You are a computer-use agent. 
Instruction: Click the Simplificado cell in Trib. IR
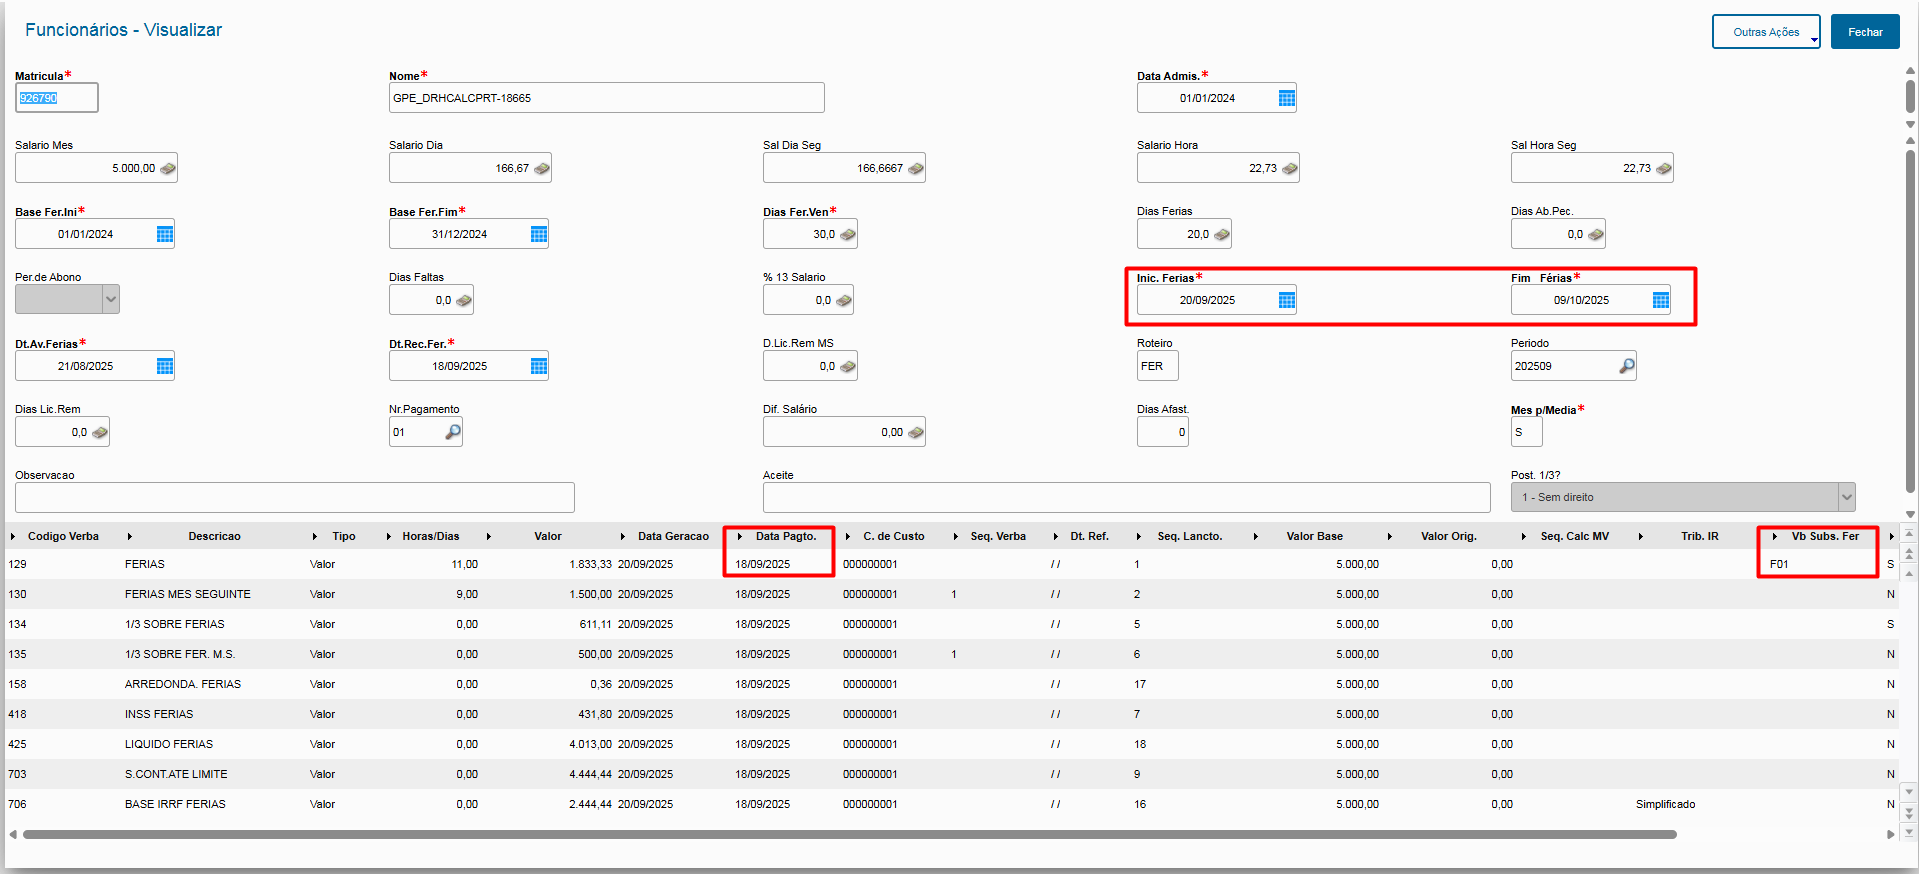click(1665, 804)
